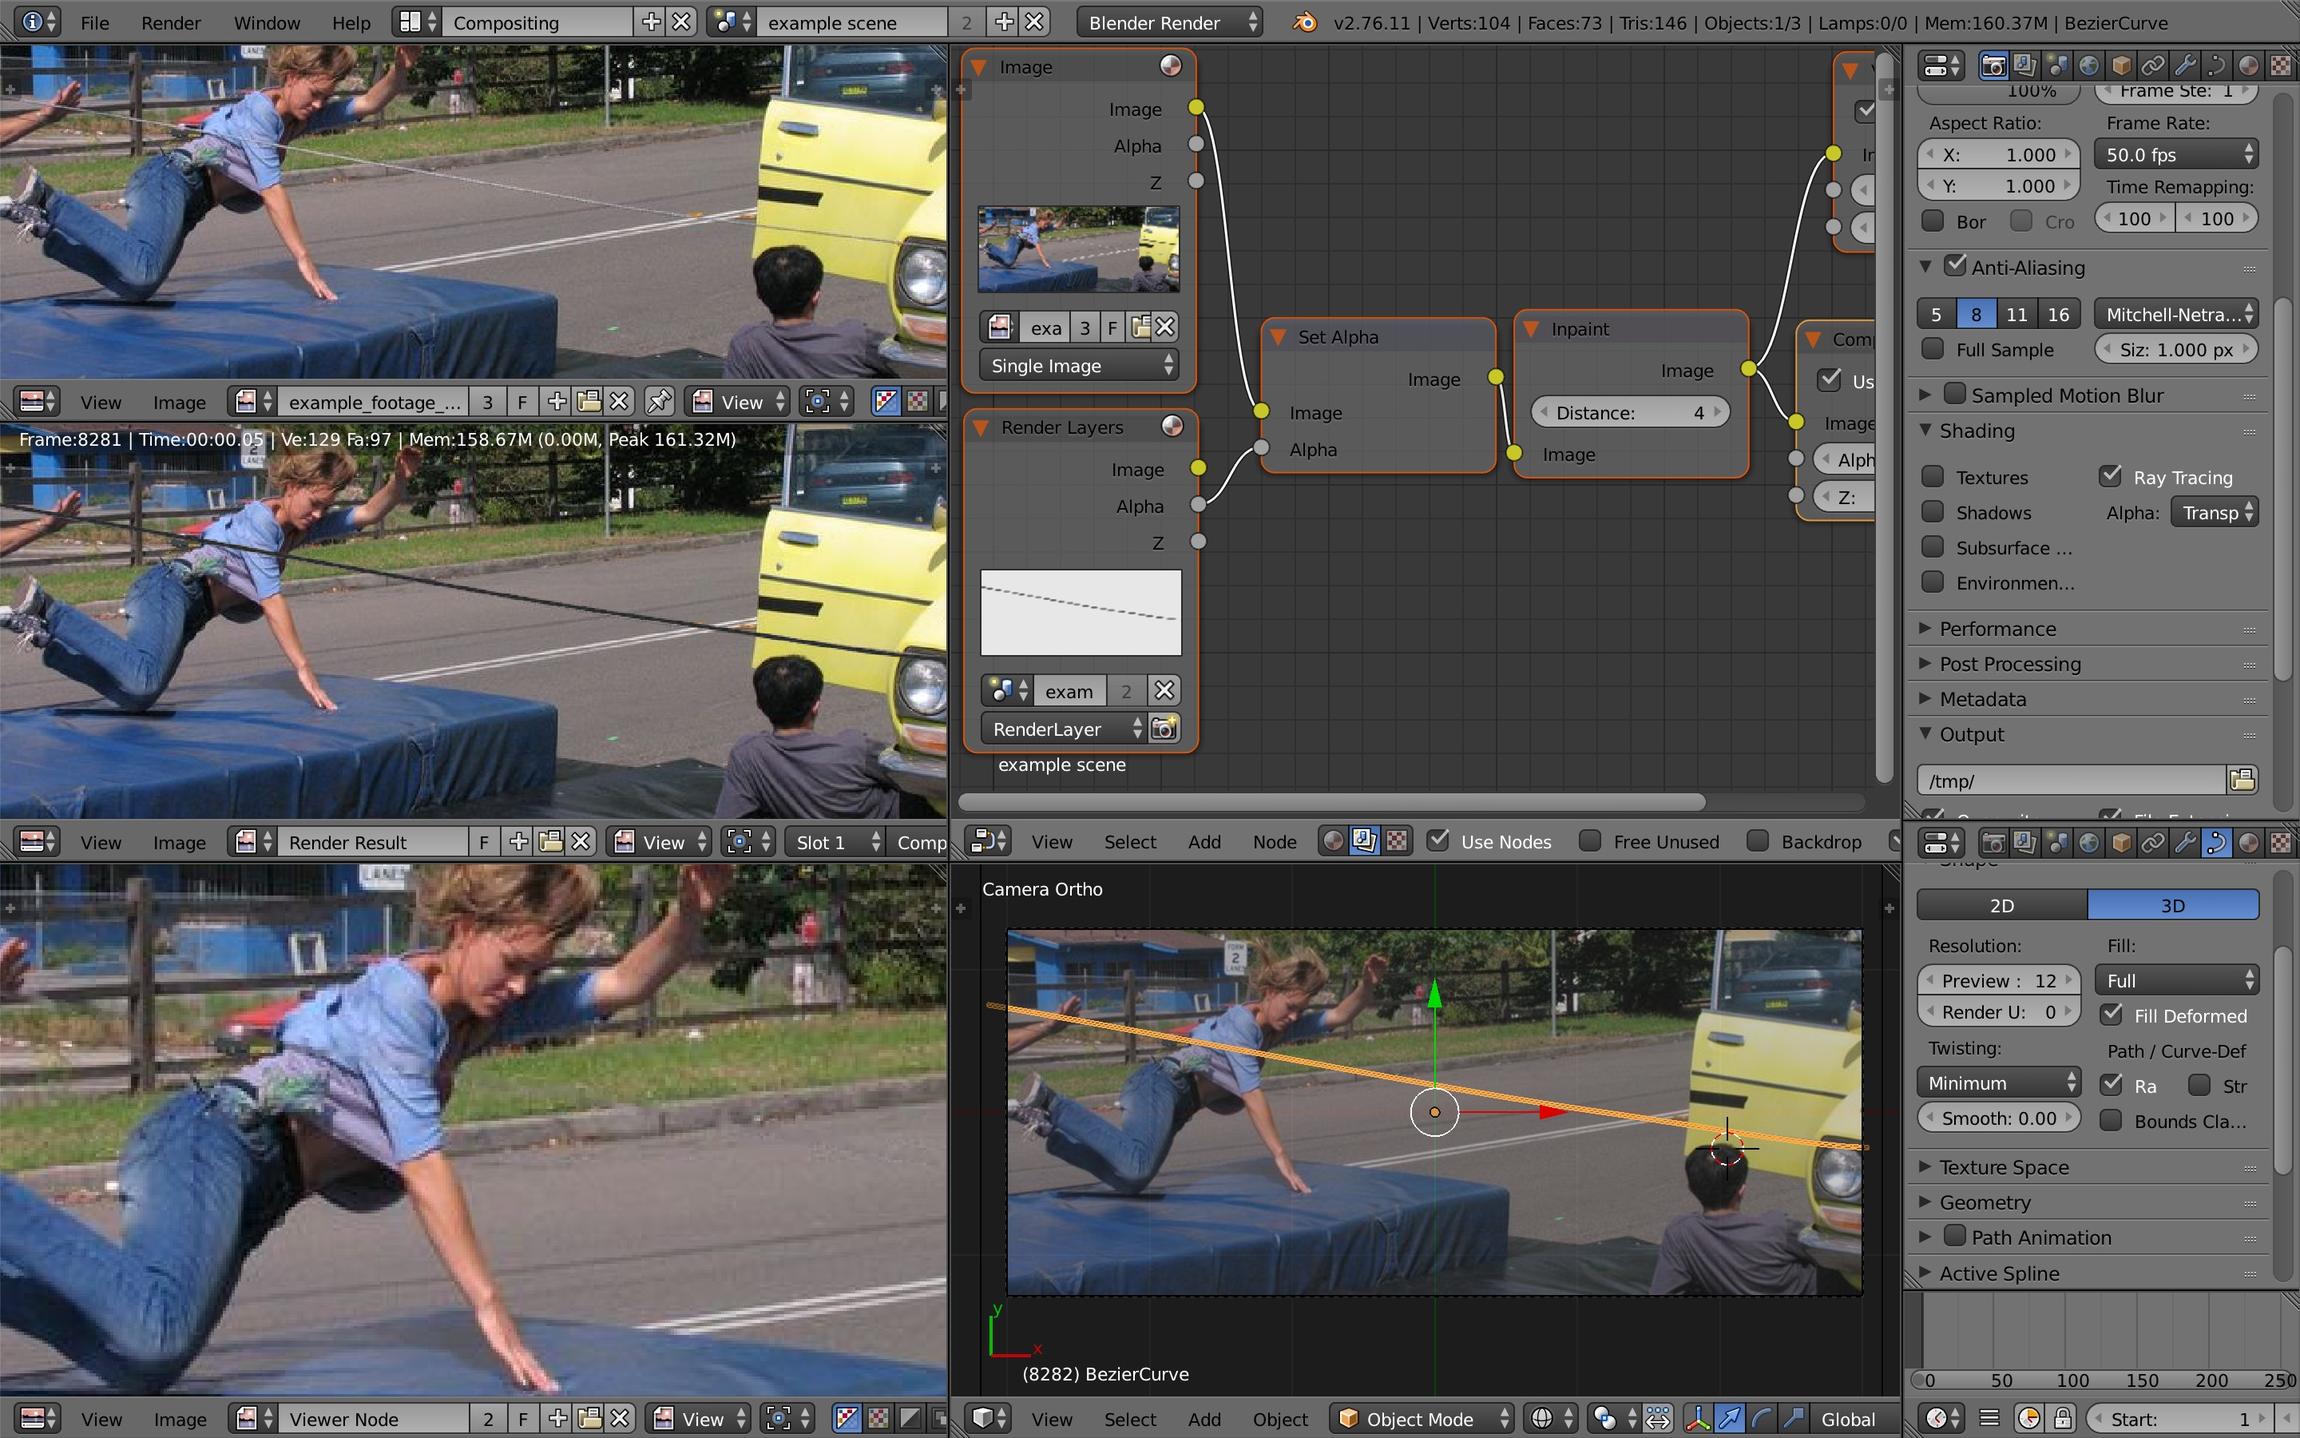Adjust the Inpaint Distance slider

[x=1630, y=412]
